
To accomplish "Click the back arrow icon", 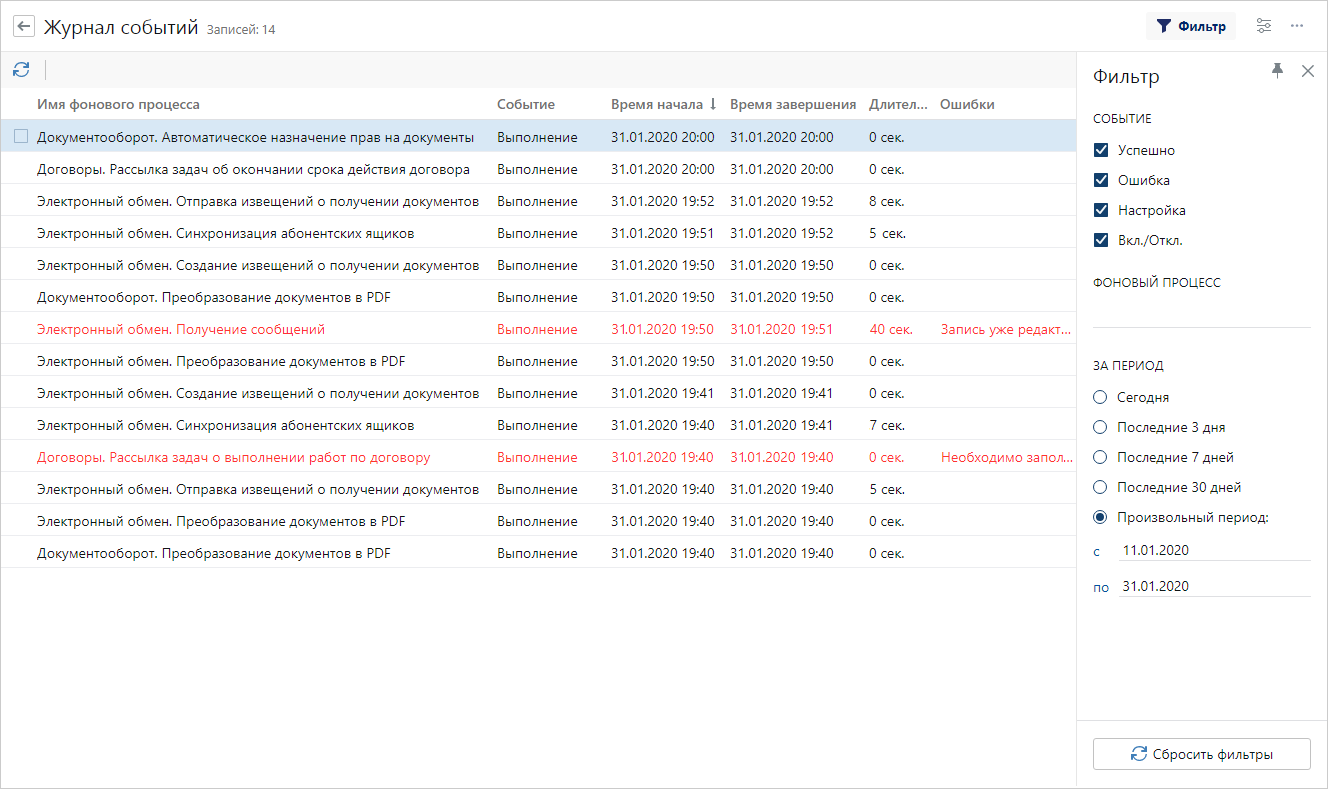I will pyautogui.click(x=24, y=27).
